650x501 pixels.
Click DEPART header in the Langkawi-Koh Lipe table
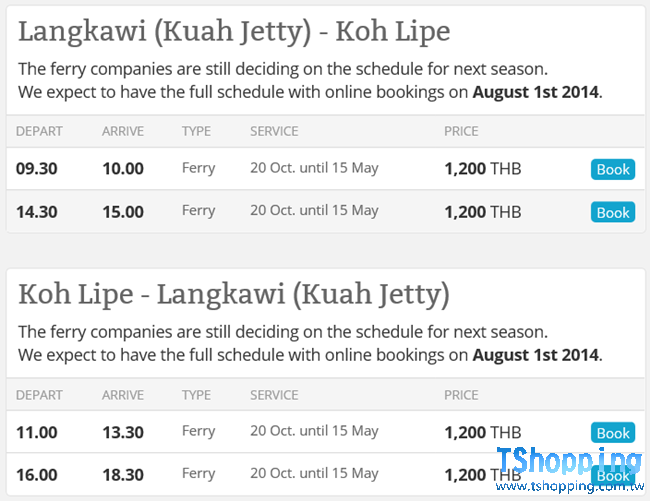pos(39,131)
